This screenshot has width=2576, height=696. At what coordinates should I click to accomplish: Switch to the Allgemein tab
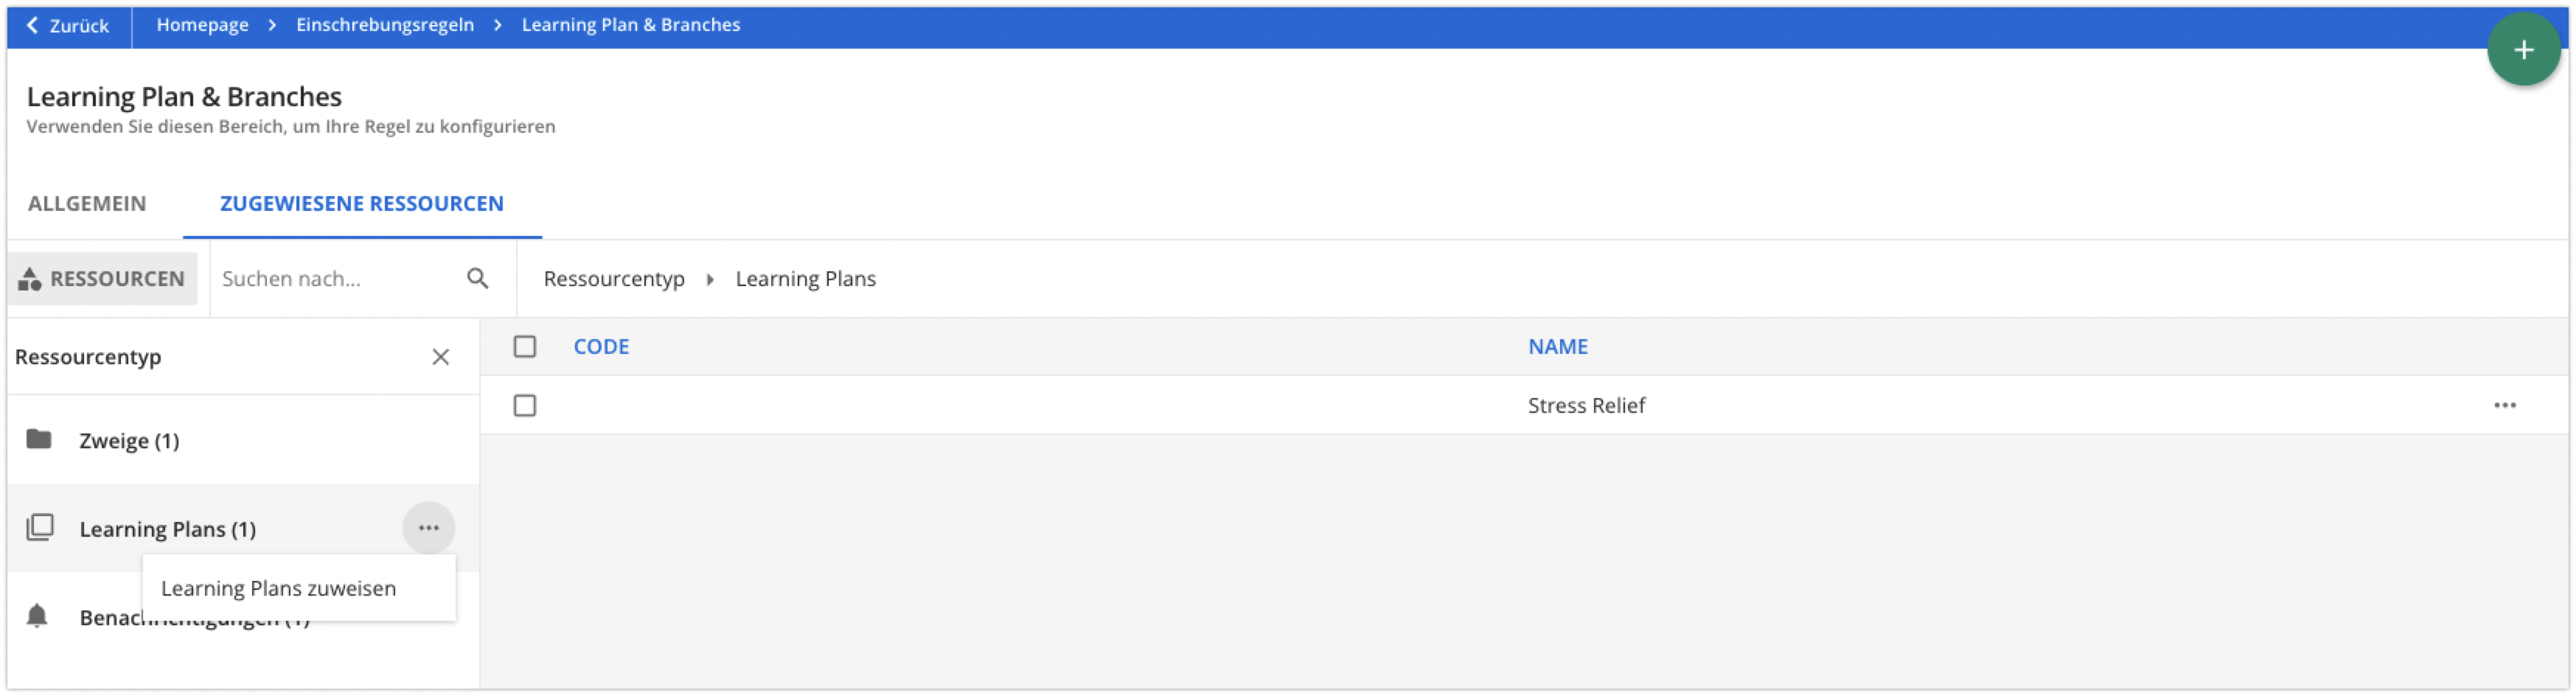[87, 204]
